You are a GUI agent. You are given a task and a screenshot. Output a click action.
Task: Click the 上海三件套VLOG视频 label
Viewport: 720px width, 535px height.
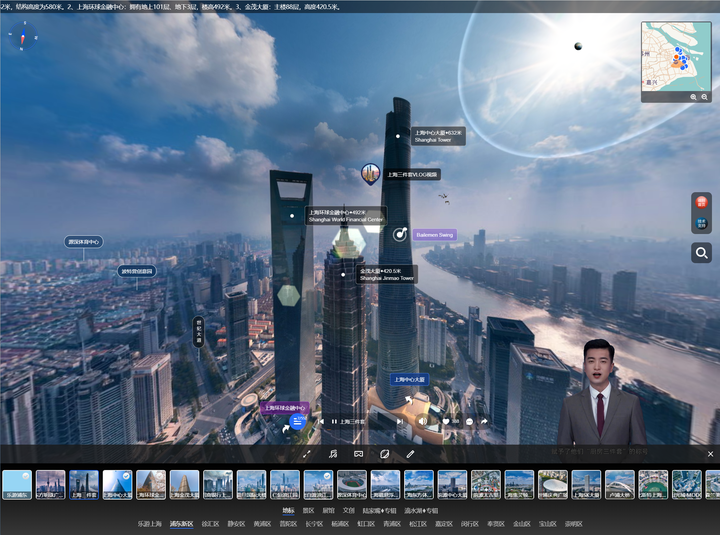click(412, 175)
